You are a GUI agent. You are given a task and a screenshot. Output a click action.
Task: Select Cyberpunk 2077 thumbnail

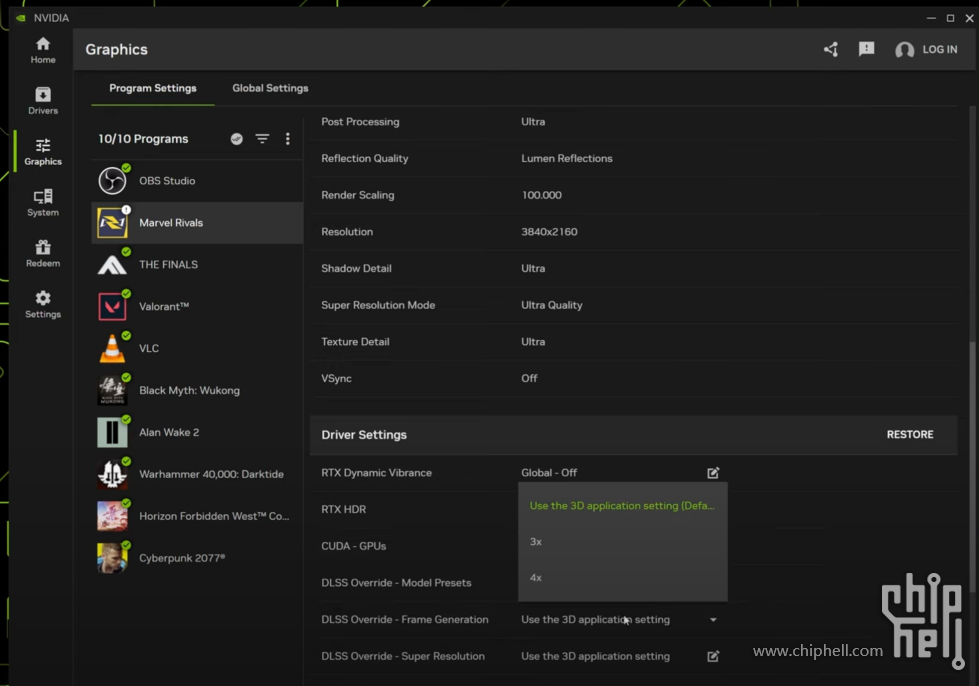(x=112, y=558)
